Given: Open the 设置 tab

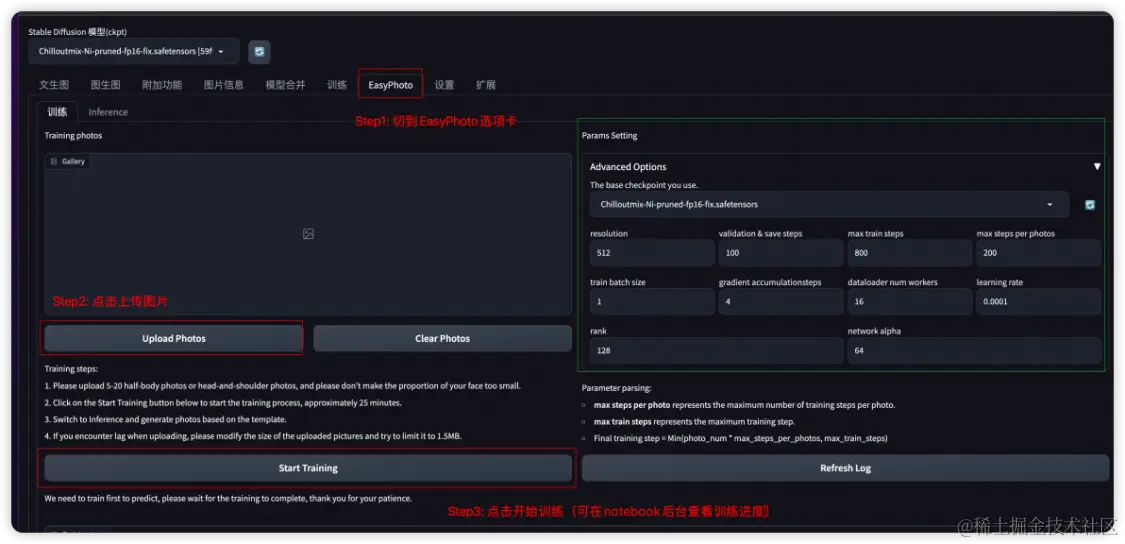Looking at the screenshot, I should 444,85.
